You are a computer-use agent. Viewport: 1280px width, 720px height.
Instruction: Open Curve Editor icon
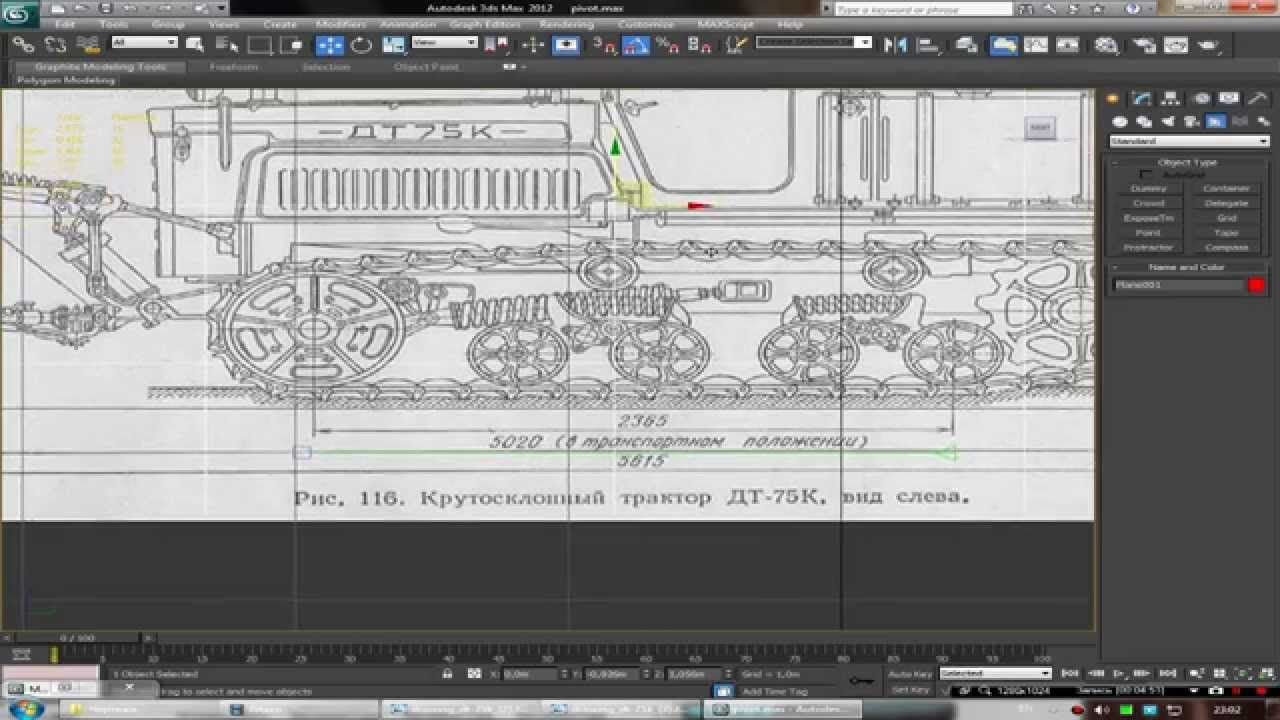pyautogui.click(x=1035, y=44)
